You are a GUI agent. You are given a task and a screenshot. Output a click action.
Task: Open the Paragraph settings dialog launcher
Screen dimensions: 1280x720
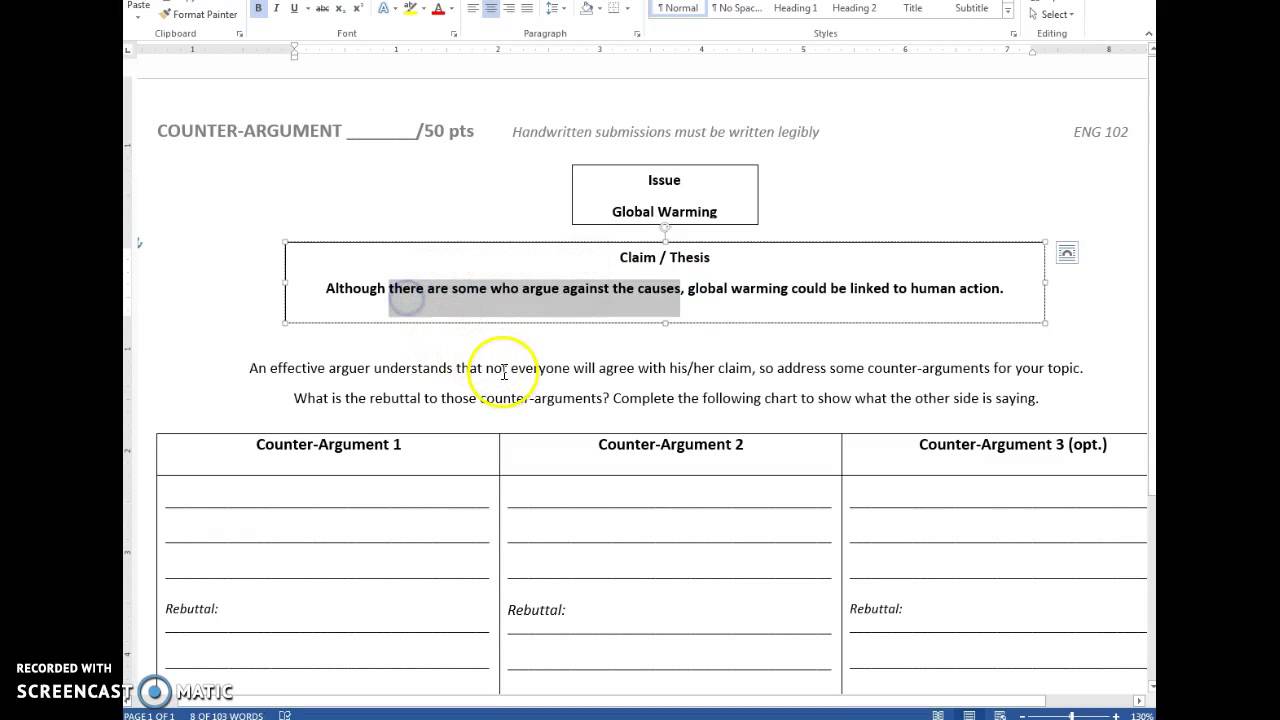pos(637,34)
